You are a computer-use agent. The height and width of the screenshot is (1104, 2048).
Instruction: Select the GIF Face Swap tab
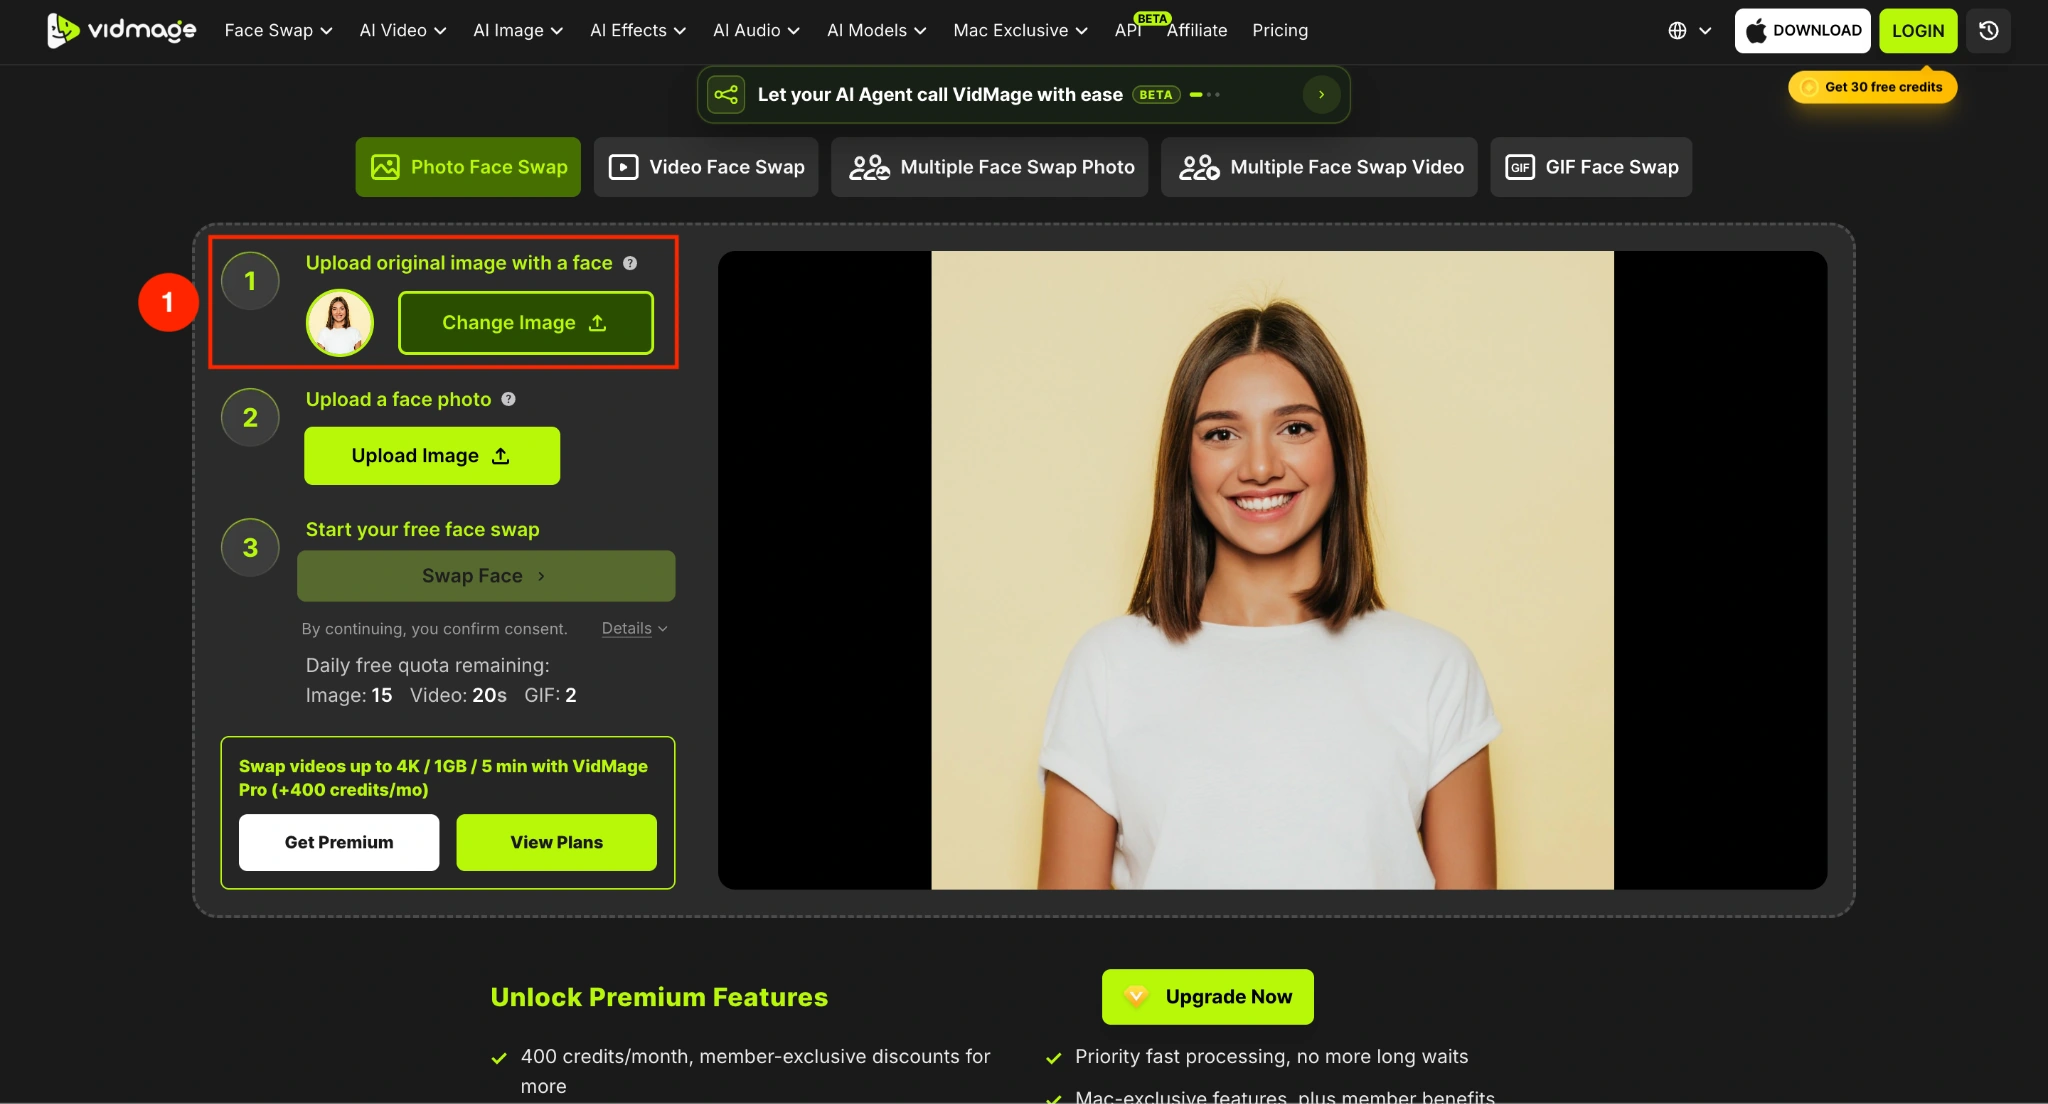pyautogui.click(x=1591, y=167)
